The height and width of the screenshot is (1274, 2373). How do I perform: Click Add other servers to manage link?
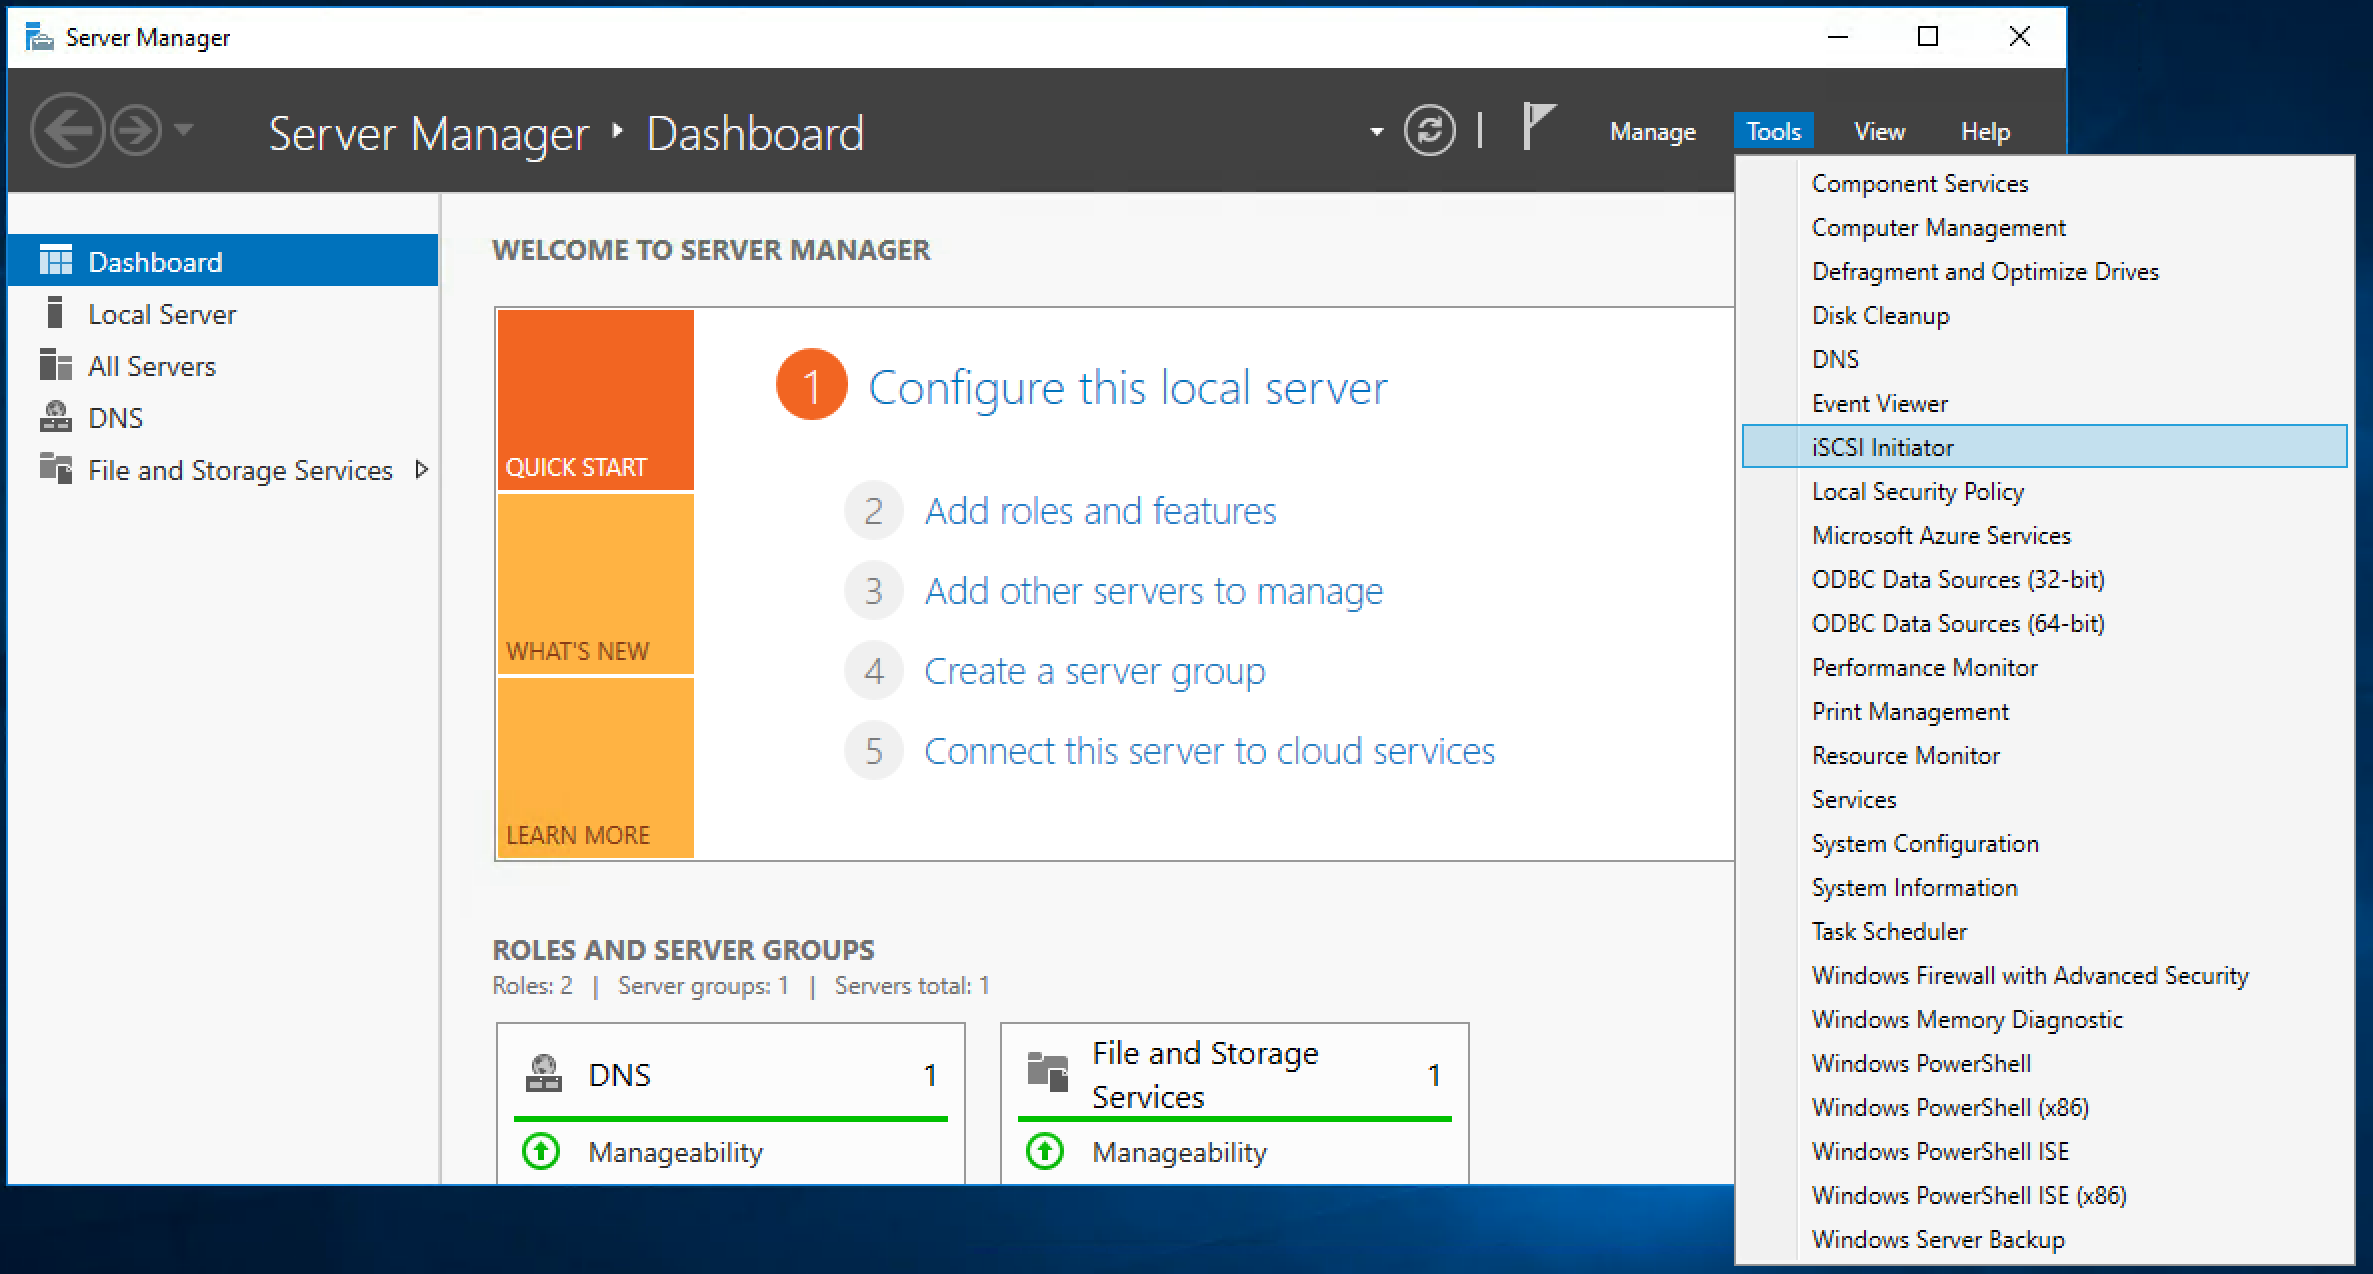(1154, 591)
